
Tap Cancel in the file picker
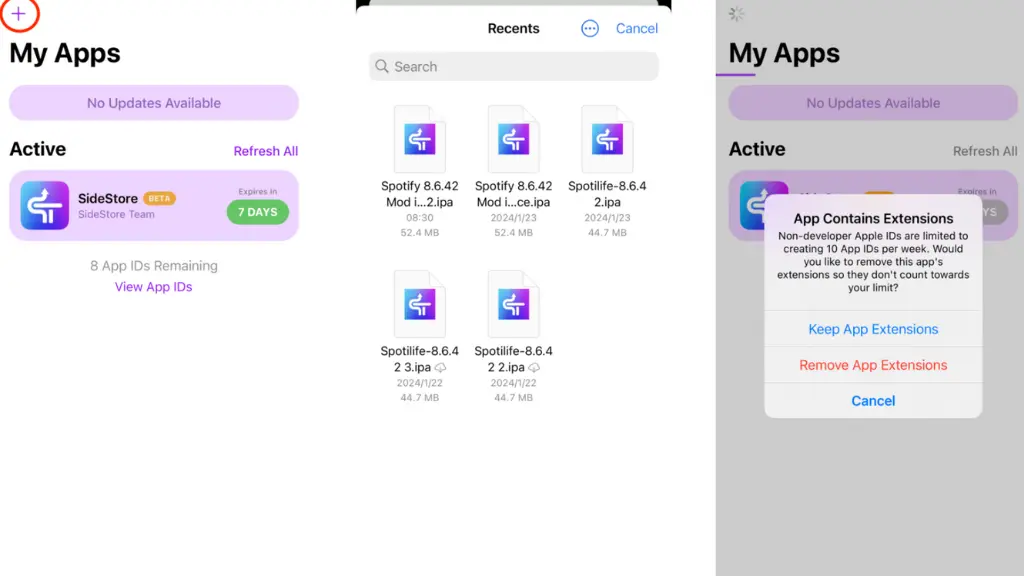click(637, 28)
